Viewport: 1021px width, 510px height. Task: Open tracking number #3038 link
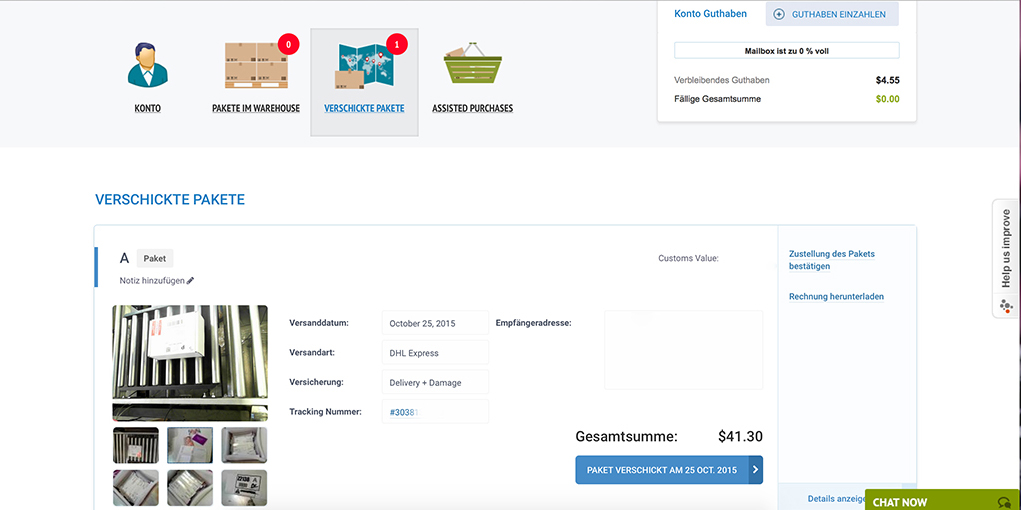pos(402,412)
